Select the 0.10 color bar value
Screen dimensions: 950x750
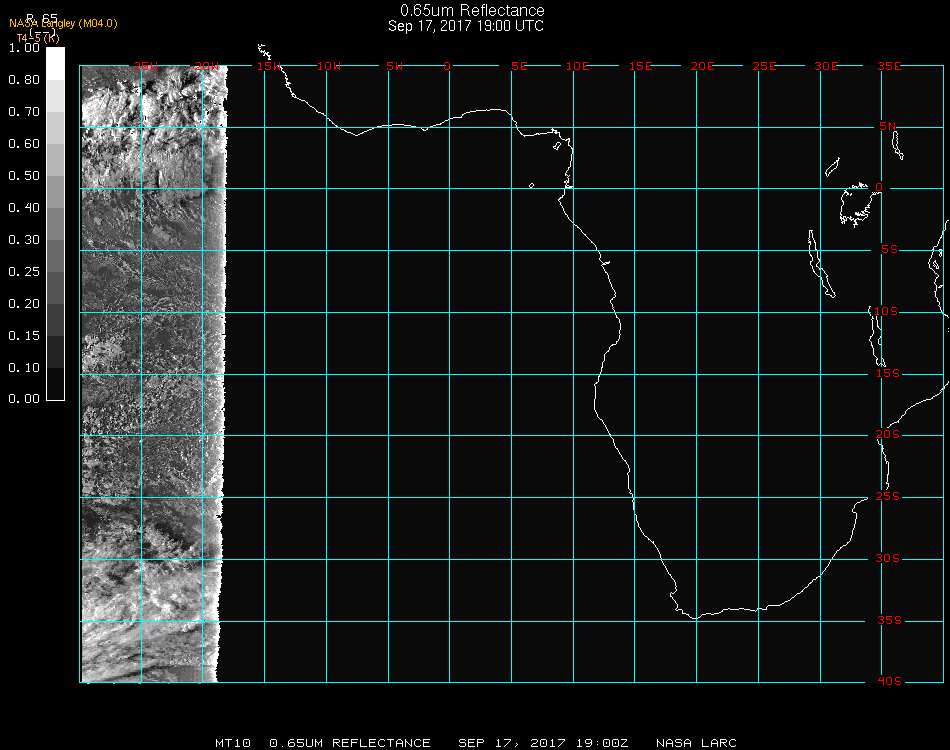click(x=24, y=368)
